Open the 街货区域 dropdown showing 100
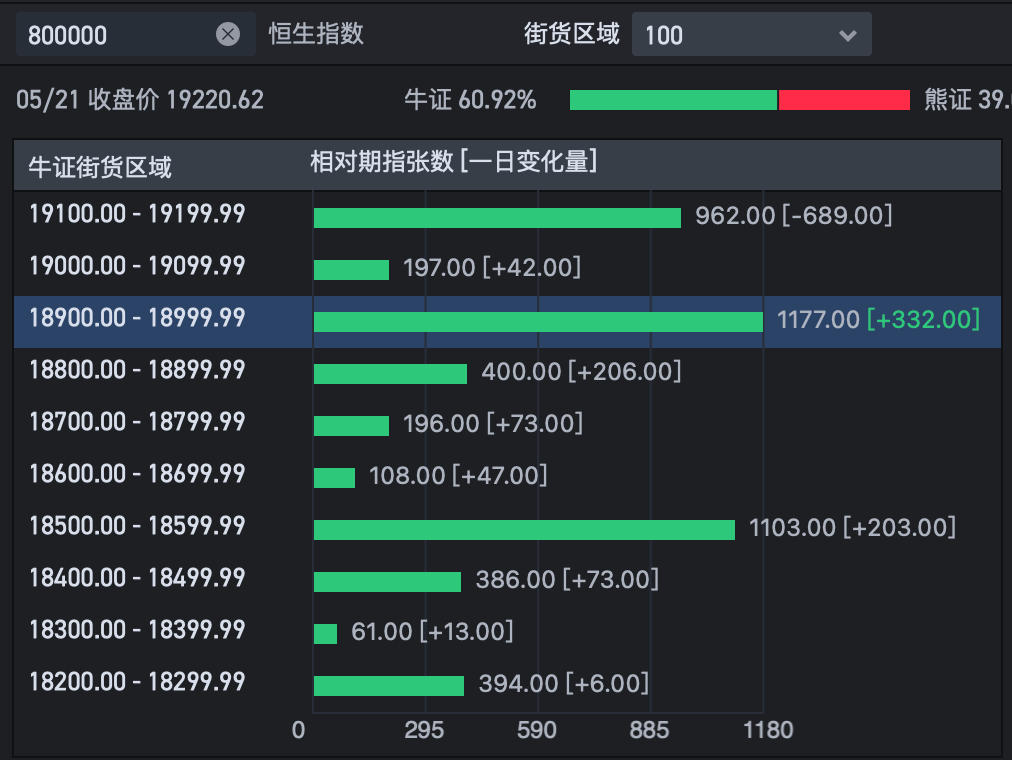This screenshot has width=1012, height=760. coord(750,35)
